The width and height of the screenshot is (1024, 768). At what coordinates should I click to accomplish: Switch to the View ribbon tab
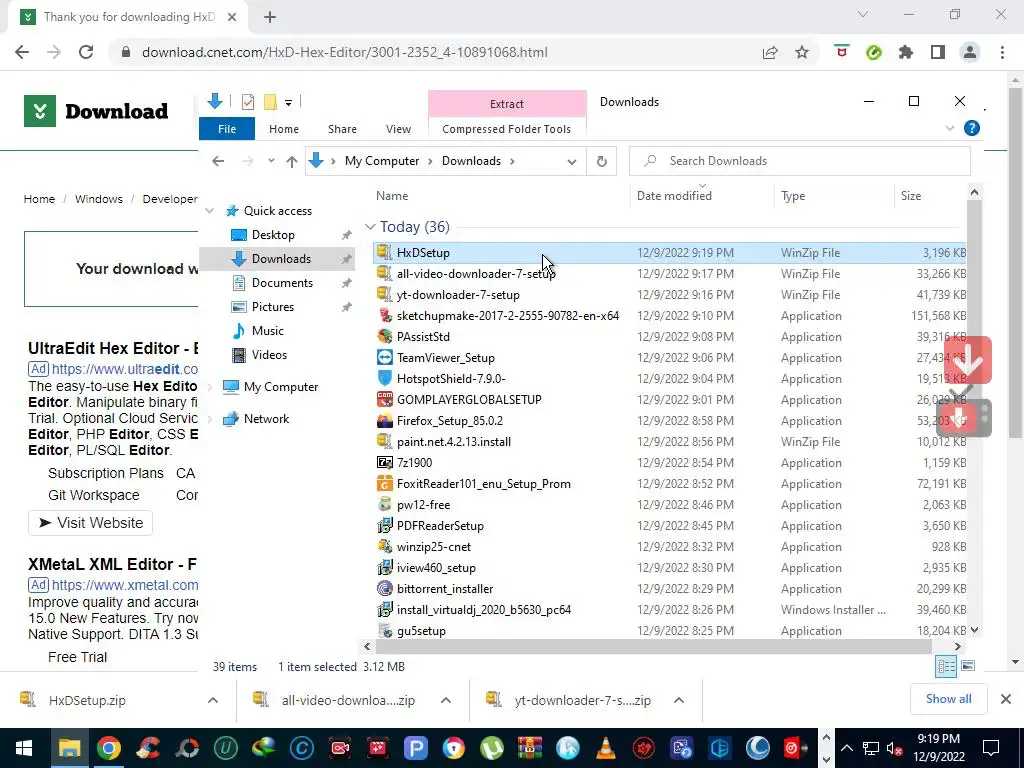point(398,129)
